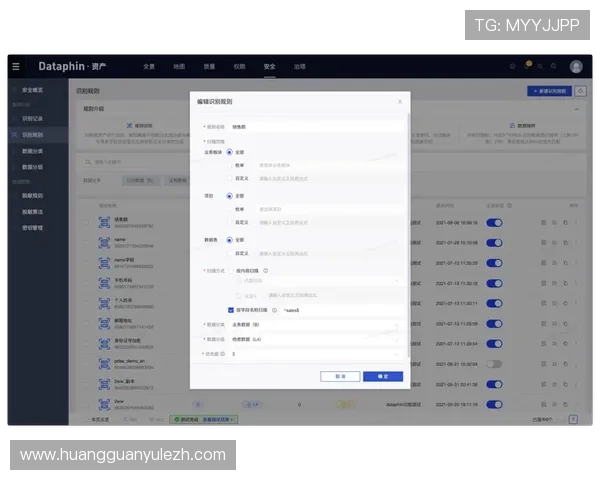Click the scan icon of 销售额 rule row
The image size is (600, 480).
(x=104, y=223)
